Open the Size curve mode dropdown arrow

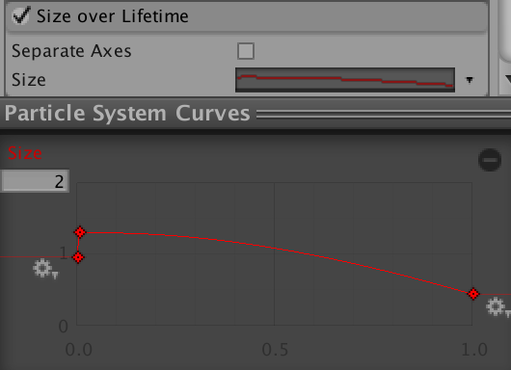point(469,80)
